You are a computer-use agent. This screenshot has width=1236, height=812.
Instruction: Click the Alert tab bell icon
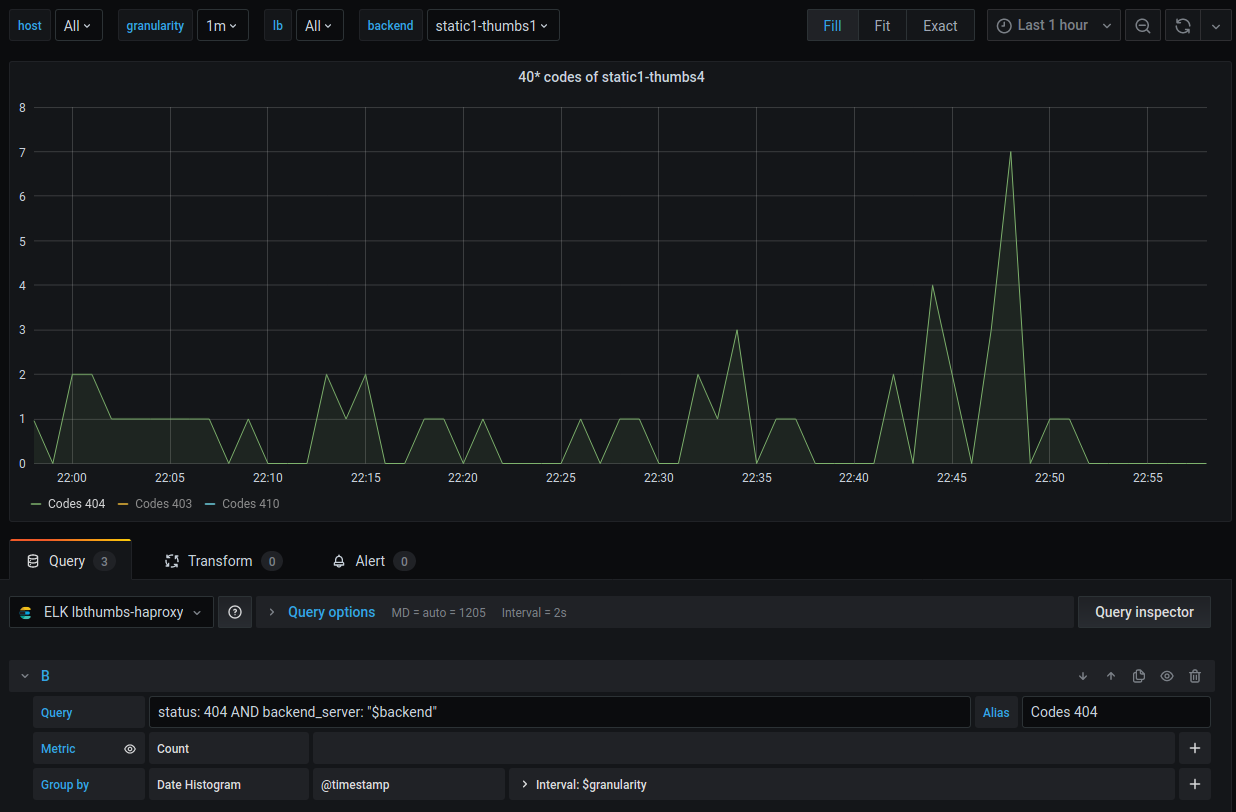pyautogui.click(x=339, y=561)
